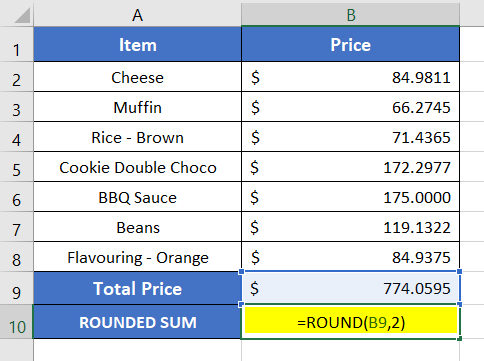Click the 172.2977 price cell

(x=350, y=167)
